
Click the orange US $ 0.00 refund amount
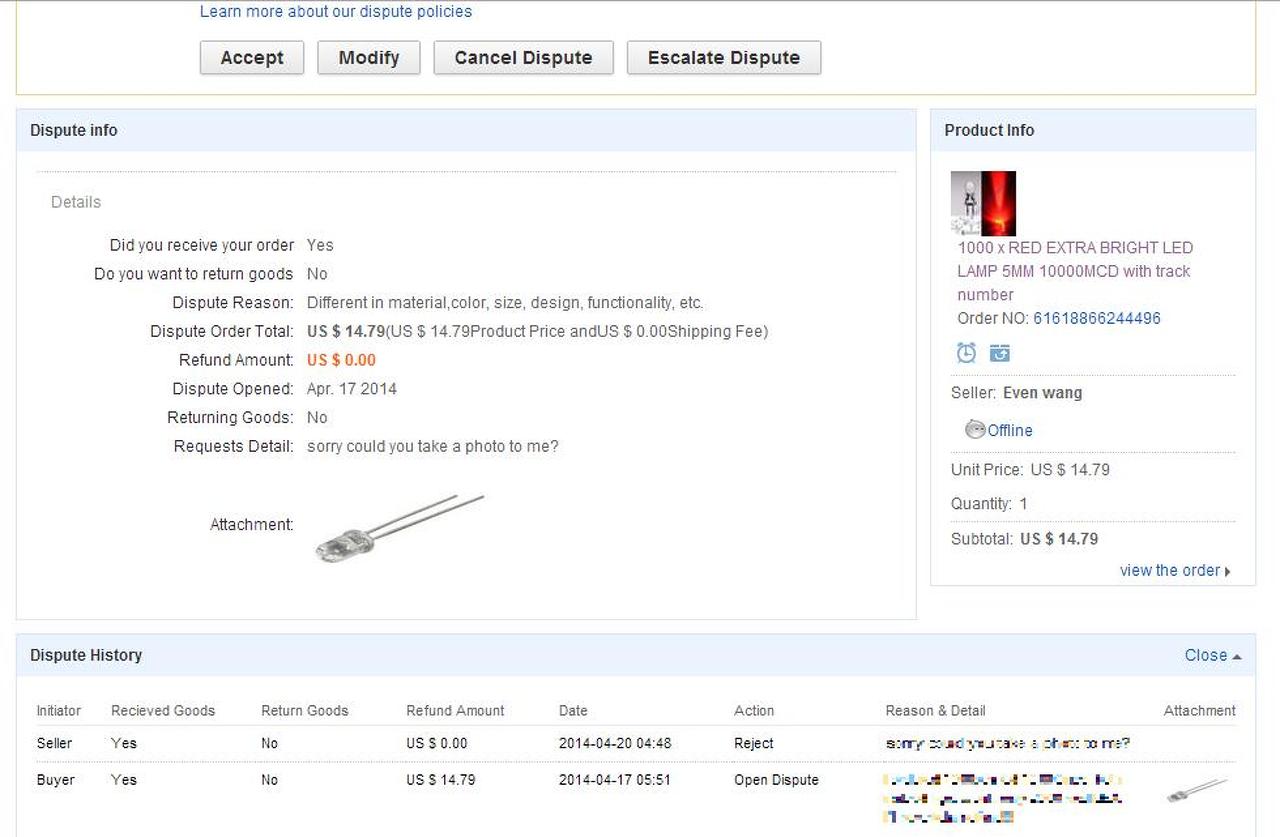click(341, 361)
